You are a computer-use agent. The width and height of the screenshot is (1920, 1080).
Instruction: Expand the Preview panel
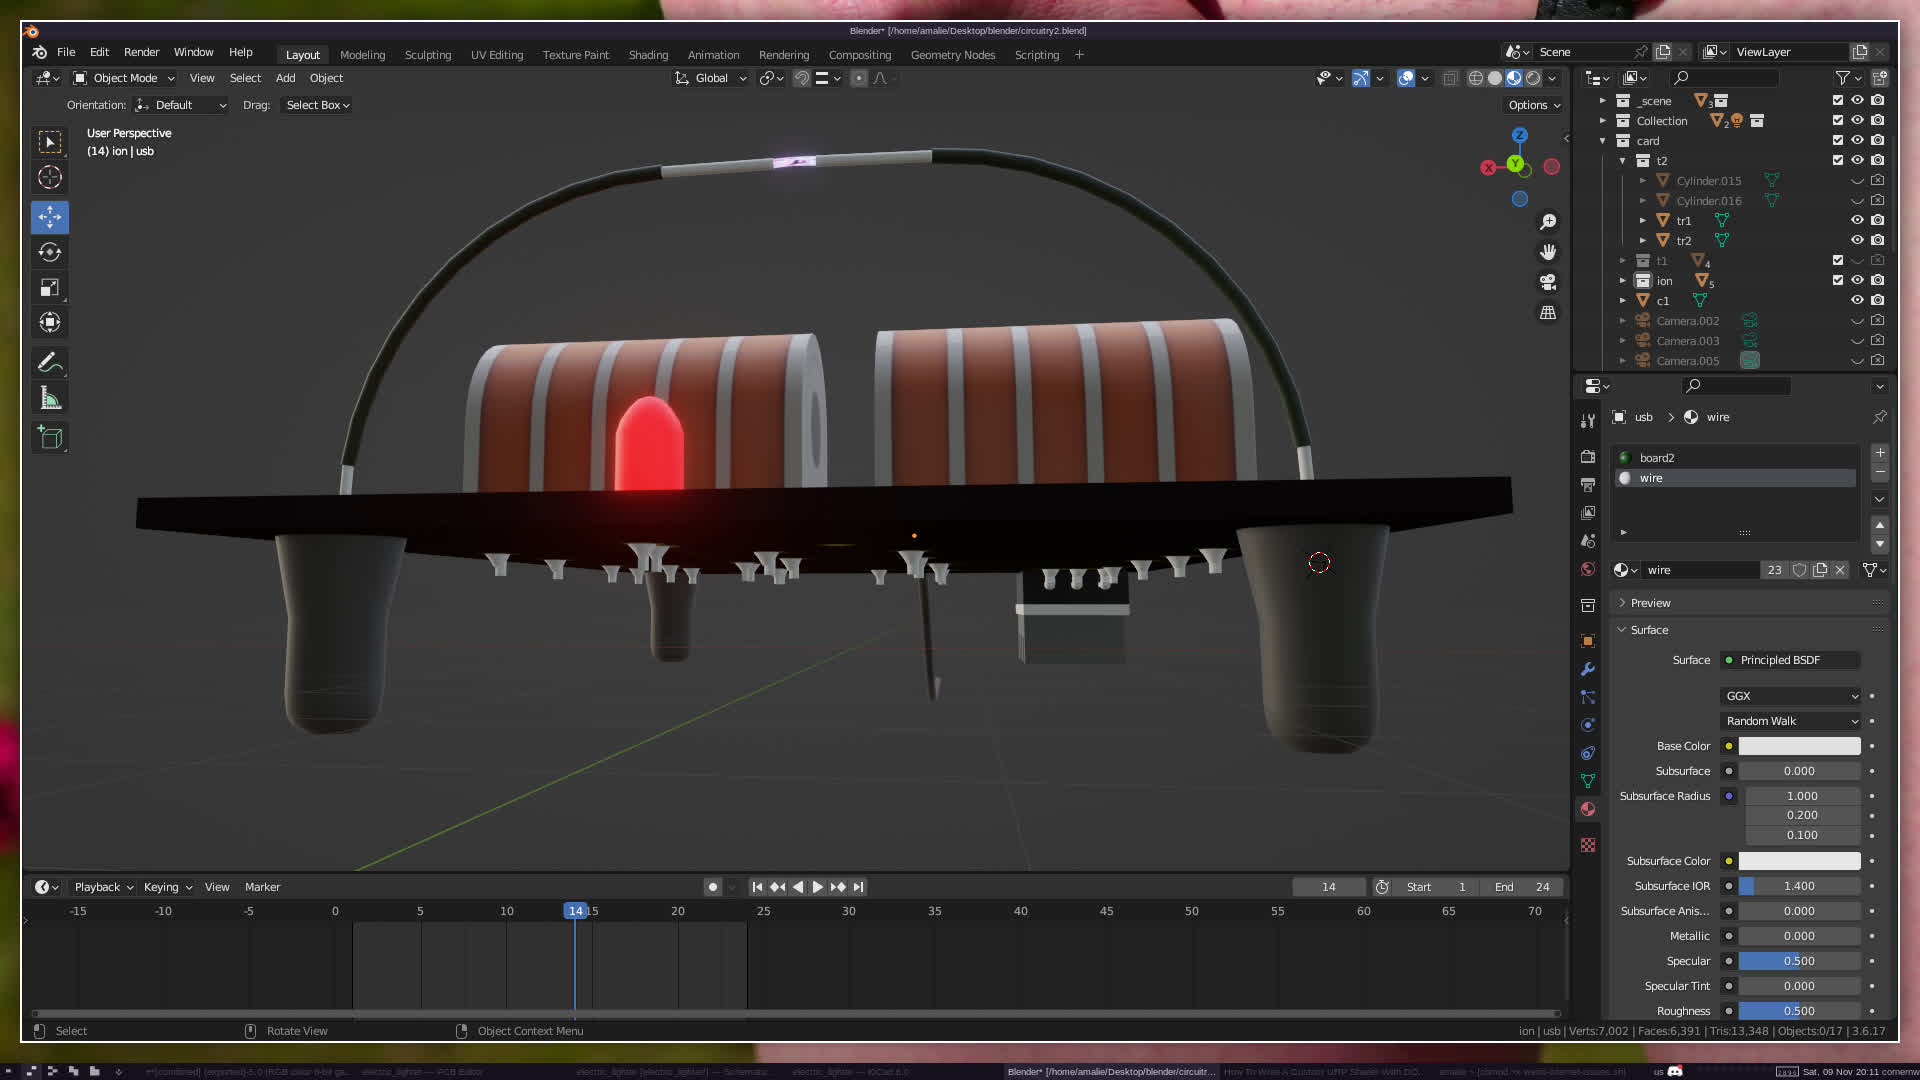click(1650, 603)
